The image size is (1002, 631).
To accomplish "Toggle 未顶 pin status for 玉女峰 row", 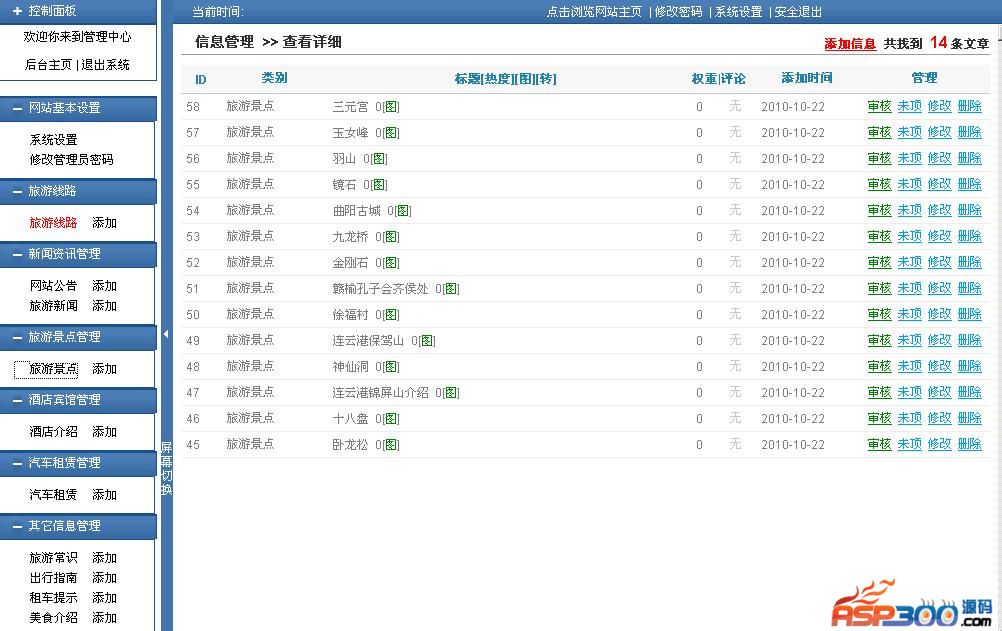I will click(909, 133).
